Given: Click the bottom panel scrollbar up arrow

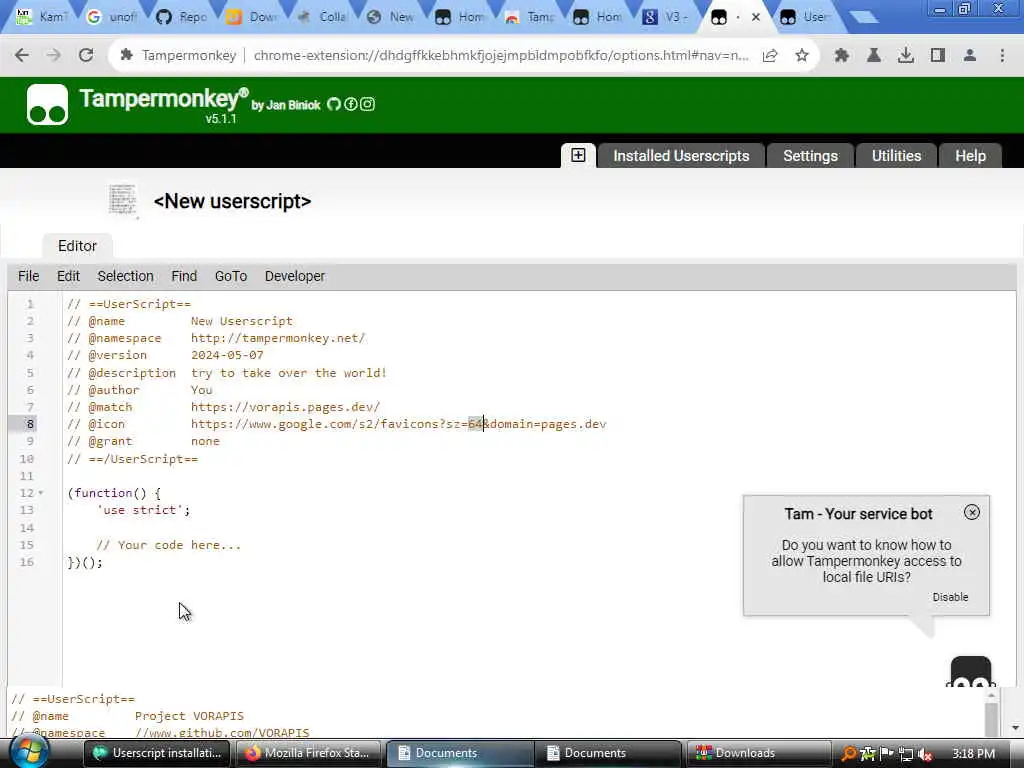Looking at the screenshot, I should (x=991, y=696).
